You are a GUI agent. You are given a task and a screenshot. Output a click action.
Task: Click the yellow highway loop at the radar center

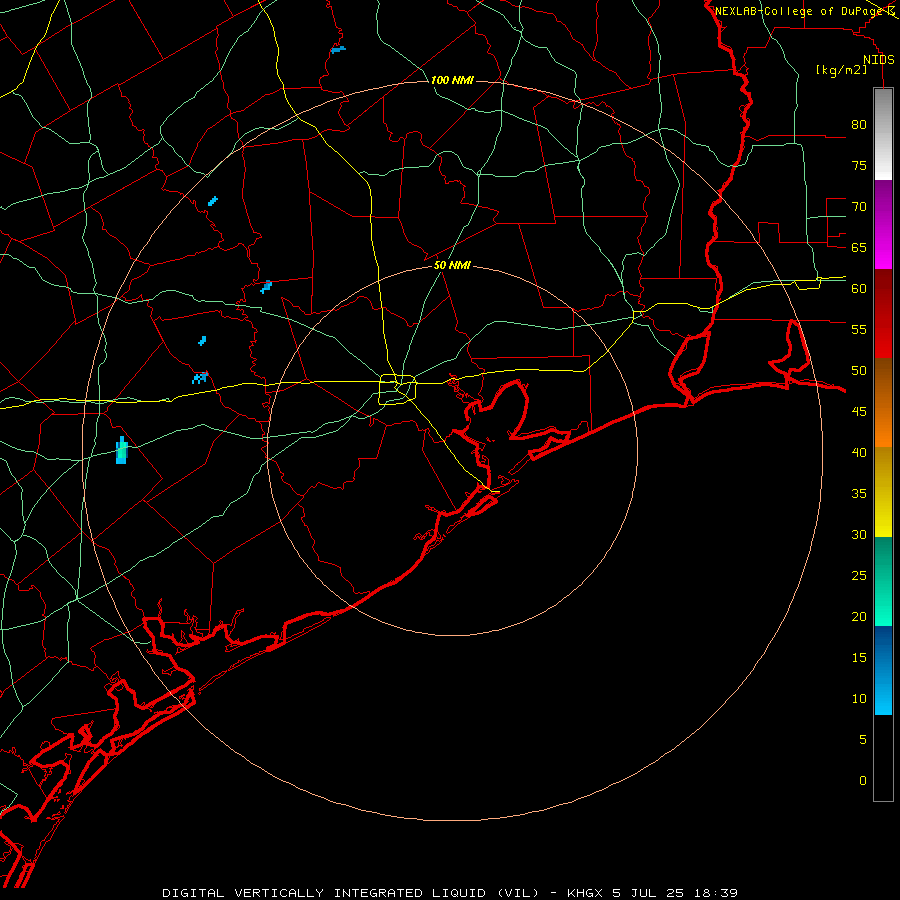[398, 389]
